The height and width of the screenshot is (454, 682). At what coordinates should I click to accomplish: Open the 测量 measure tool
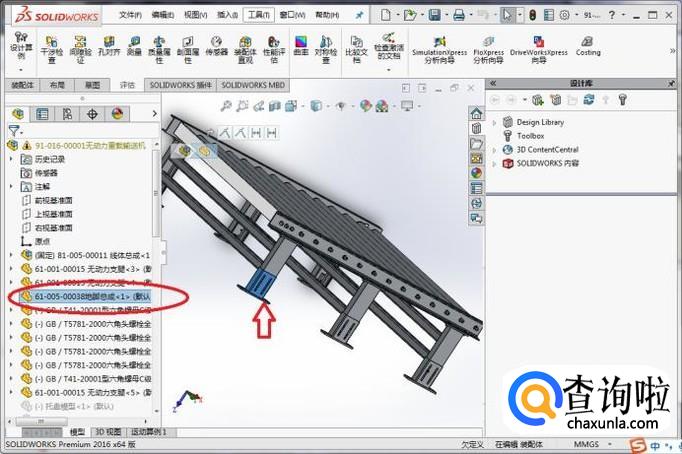(x=134, y=47)
